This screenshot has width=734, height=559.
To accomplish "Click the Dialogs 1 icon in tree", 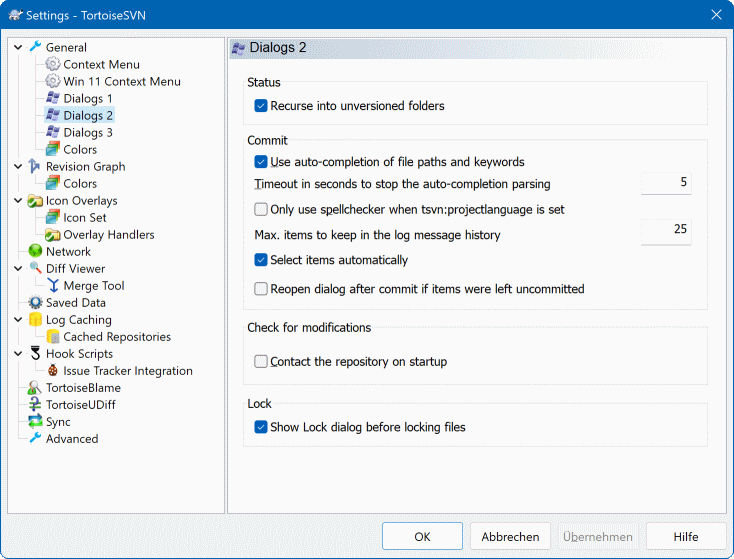I will [52, 98].
